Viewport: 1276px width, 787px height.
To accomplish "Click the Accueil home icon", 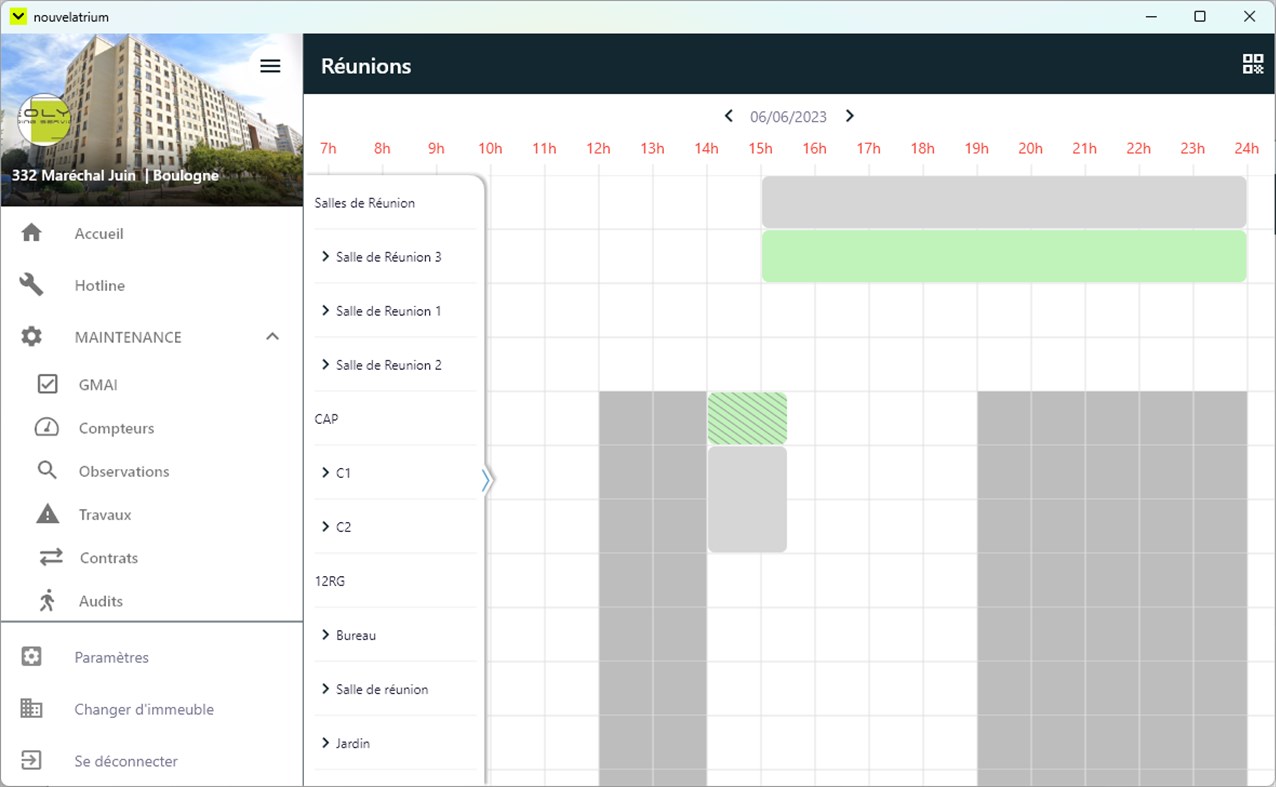I will tap(32, 233).
